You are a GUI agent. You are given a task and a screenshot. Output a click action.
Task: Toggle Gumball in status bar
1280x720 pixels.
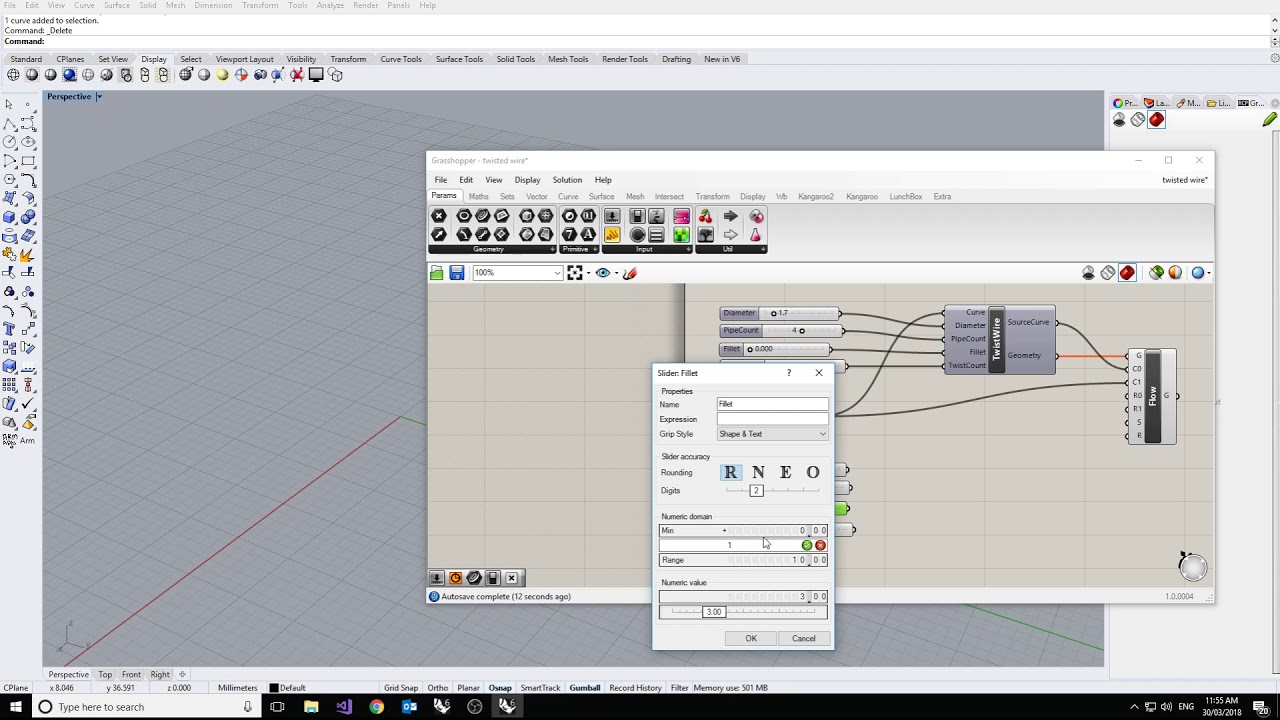(x=585, y=688)
